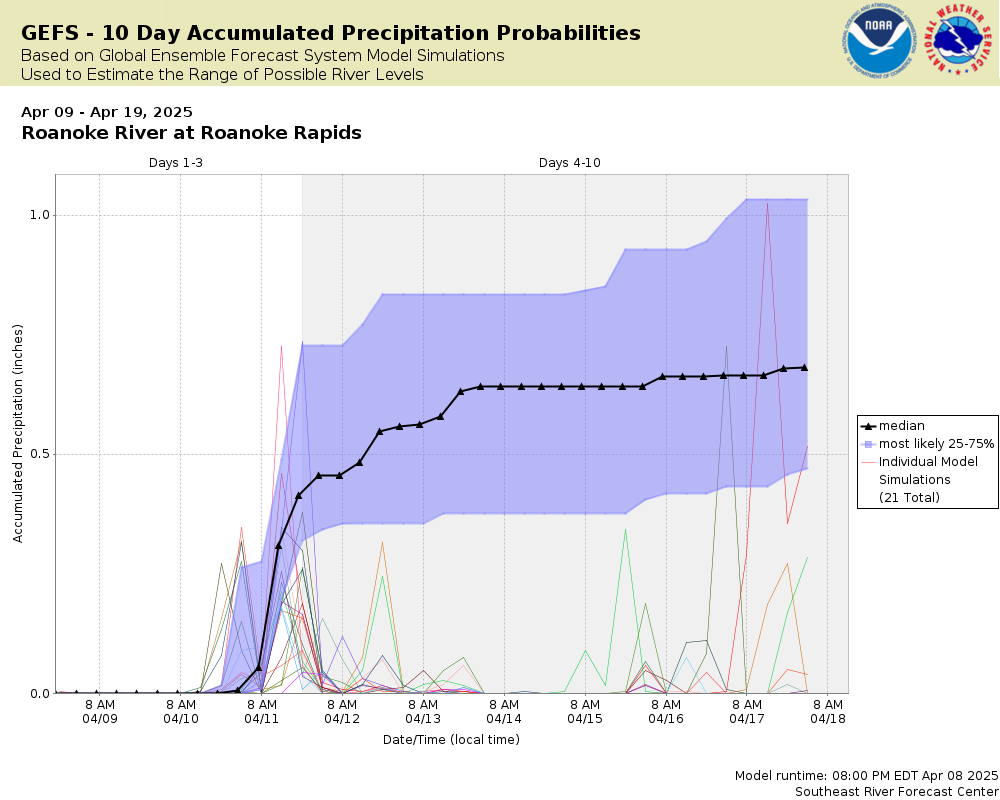The width and height of the screenshot is (1000, 800).
Task: Click the 0.5 y-axis value label
Action: (40, 454)
